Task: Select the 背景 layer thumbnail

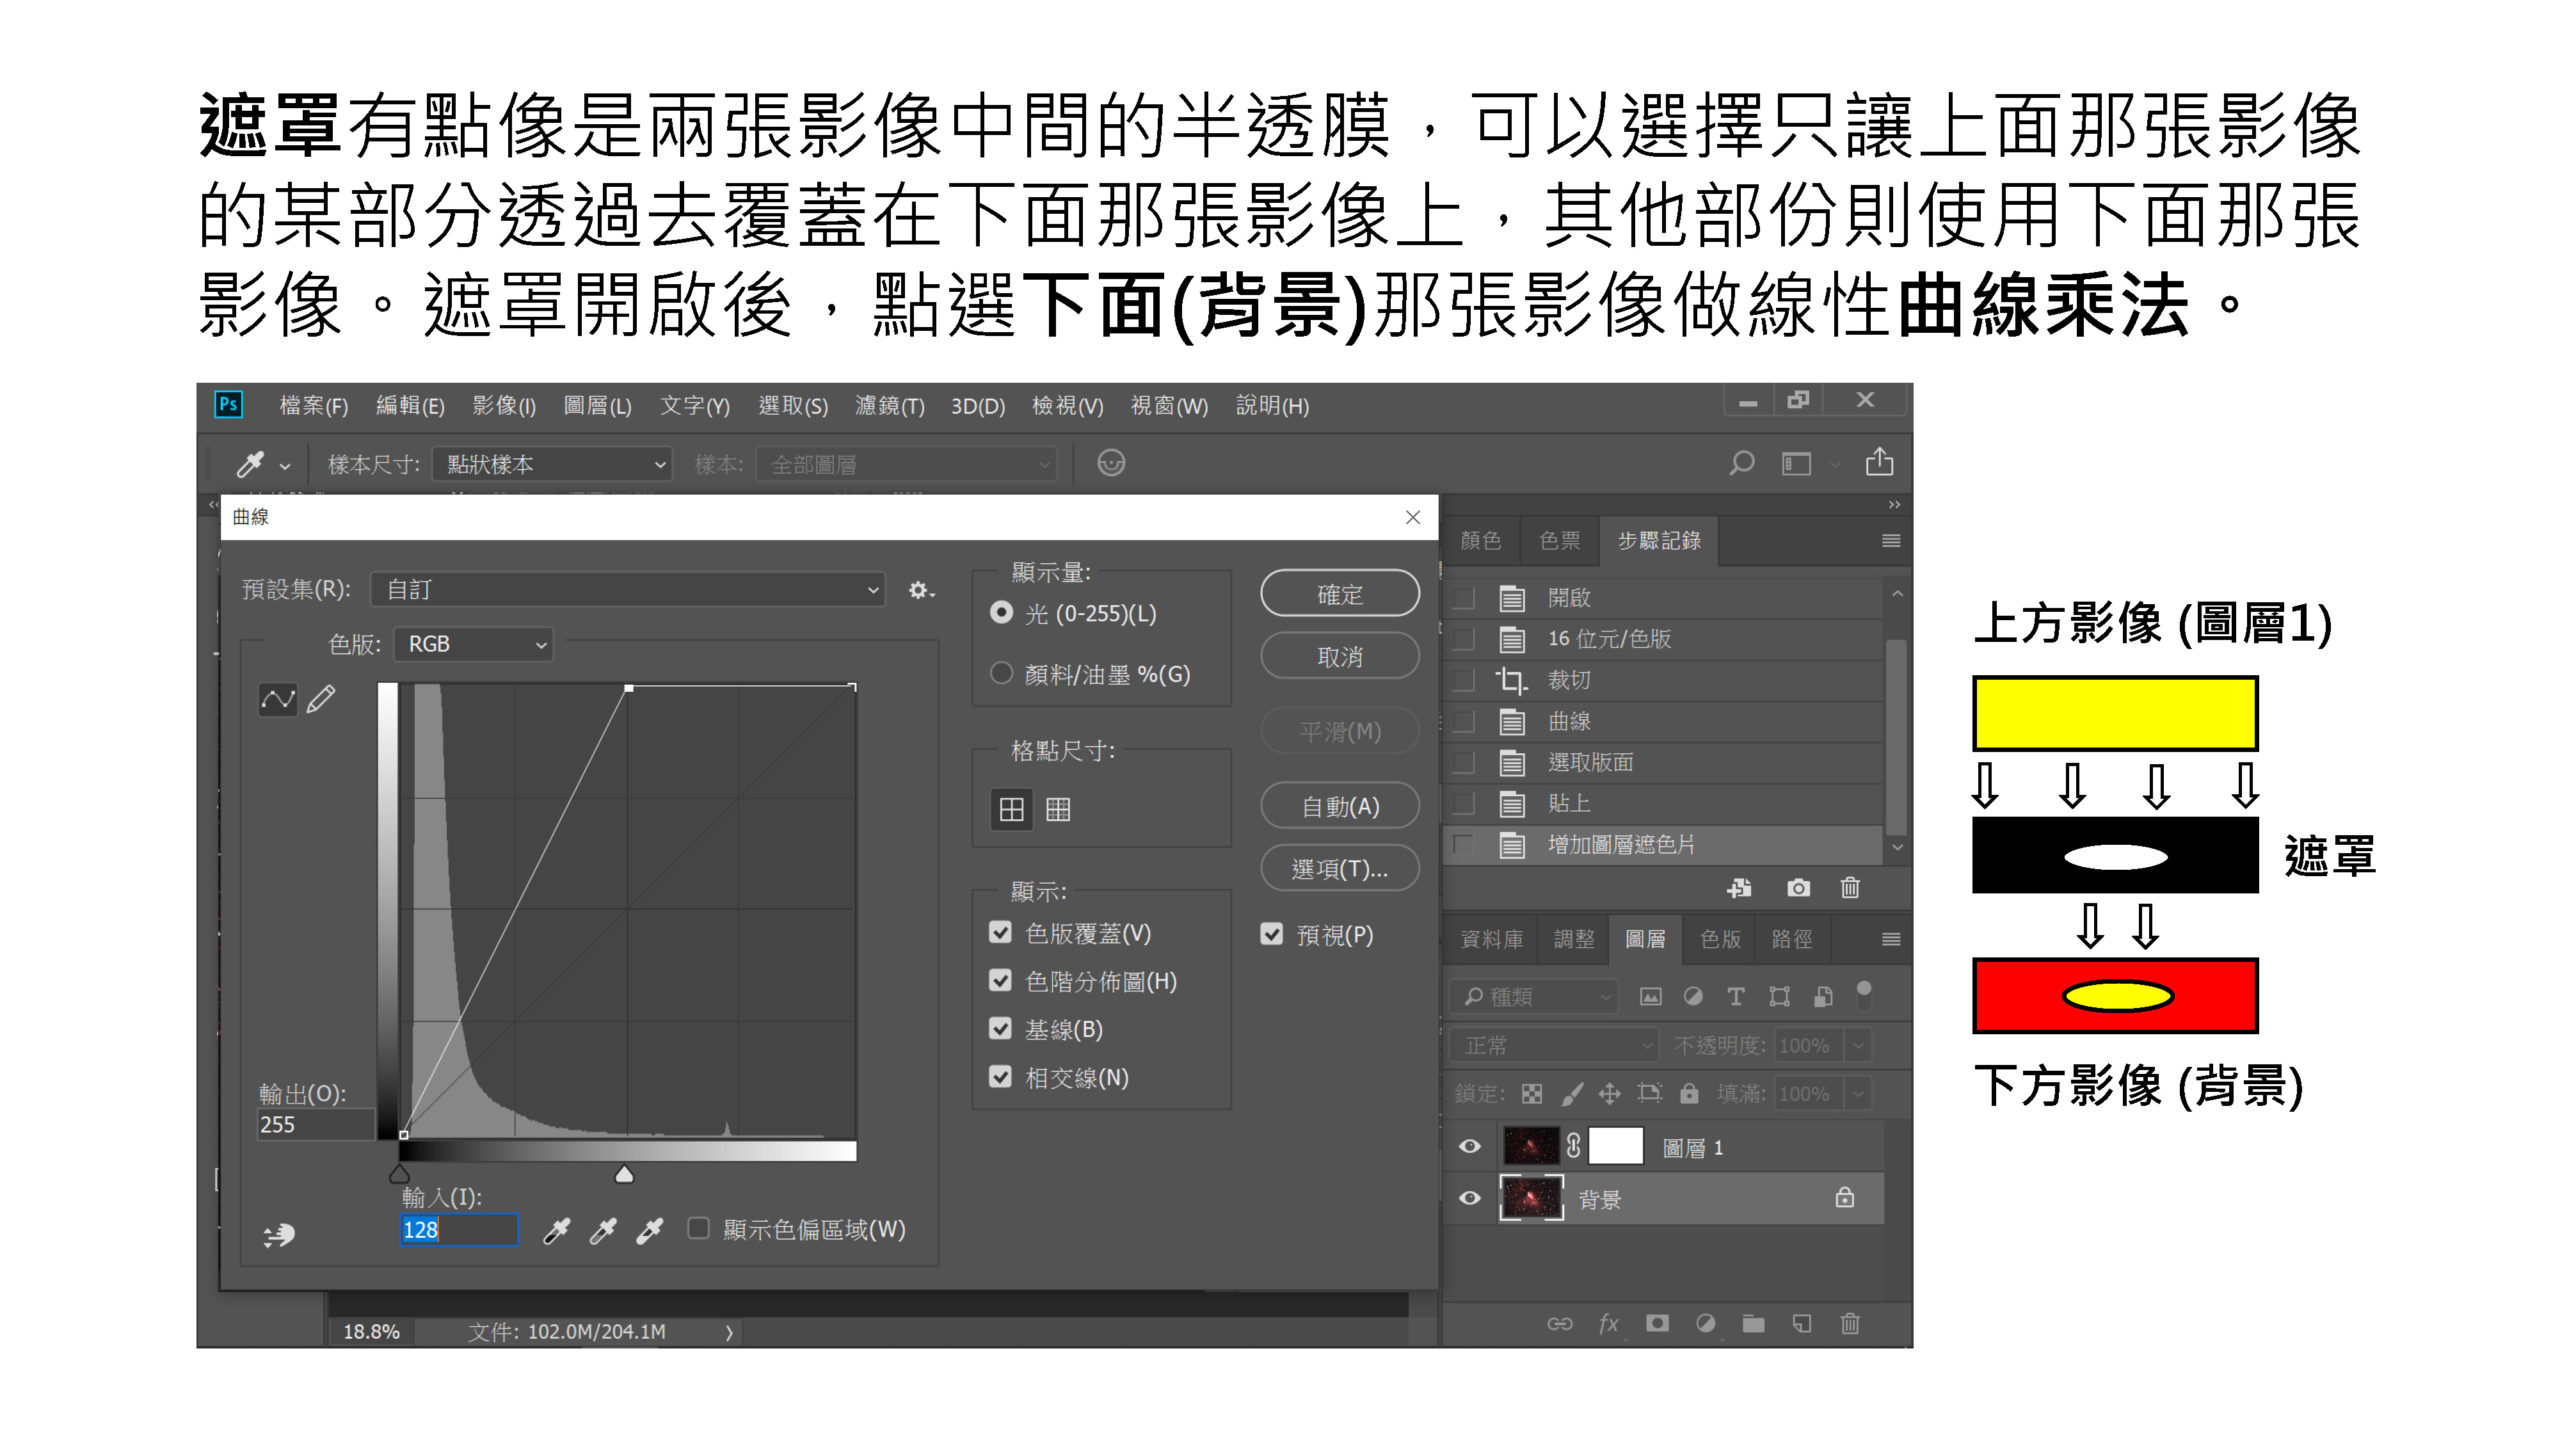Action: click(x=1533, y=1197)
